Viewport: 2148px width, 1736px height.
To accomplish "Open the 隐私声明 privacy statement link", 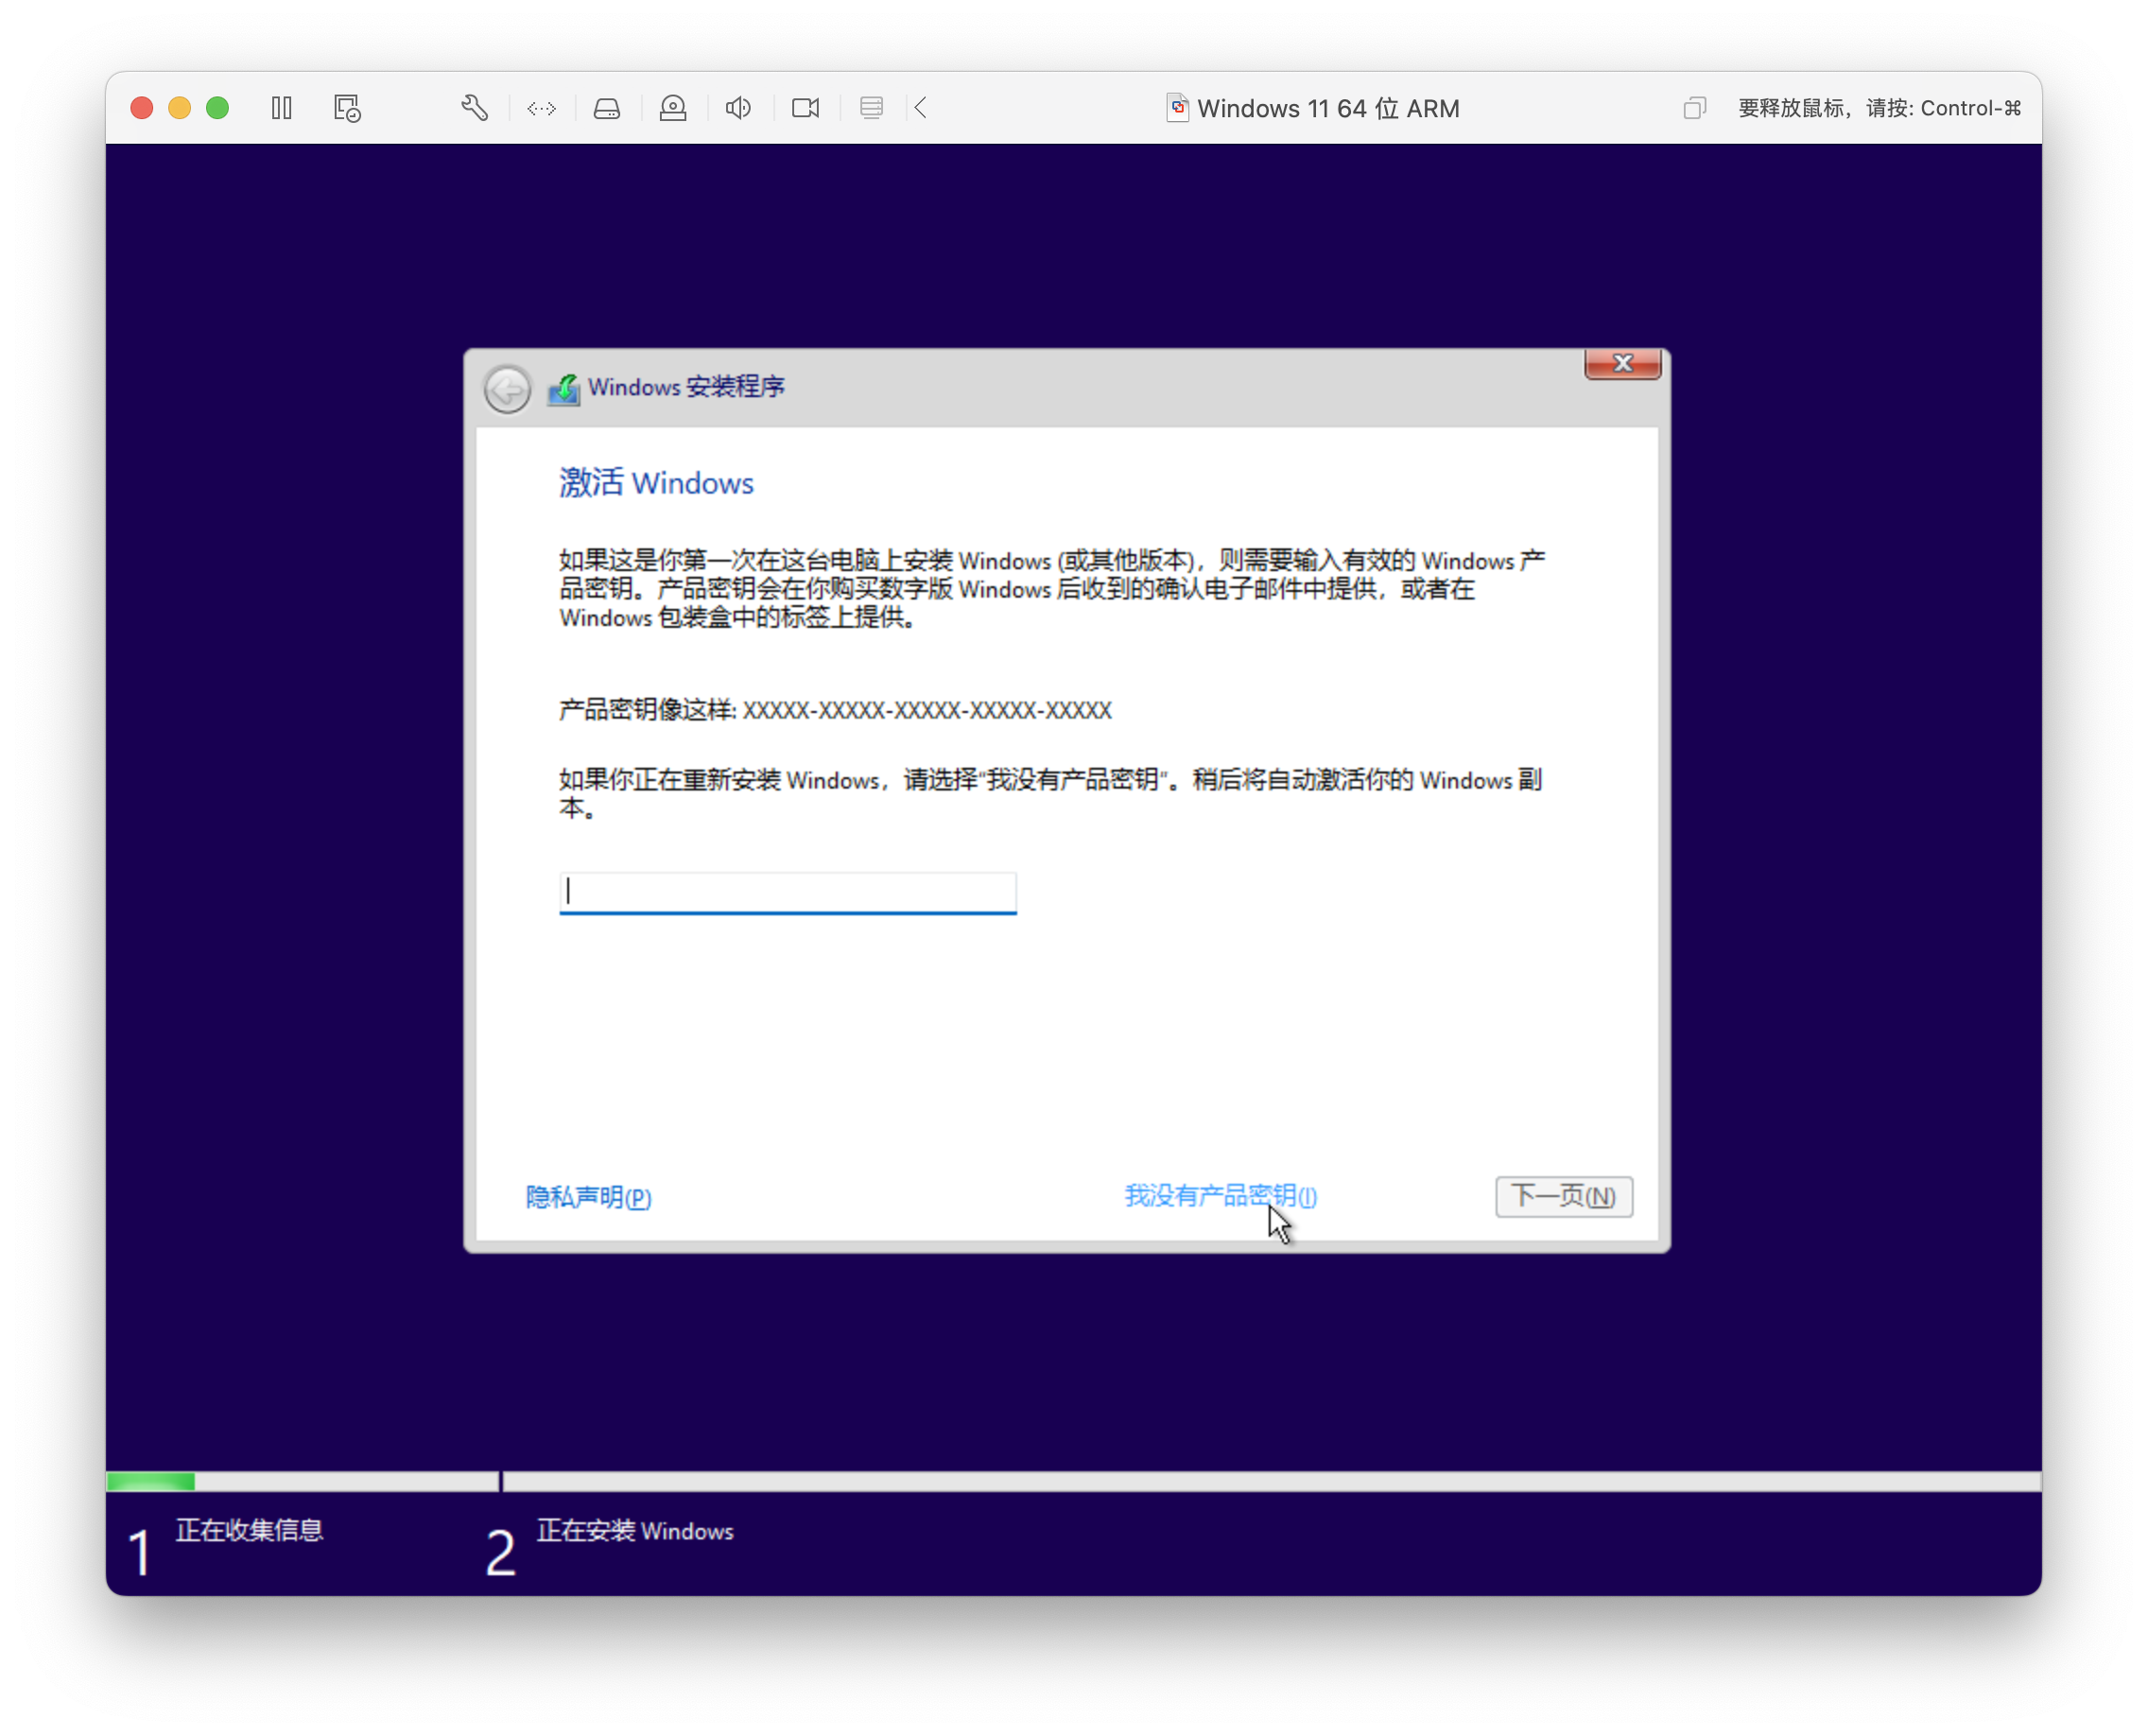I will (588, 1197).
